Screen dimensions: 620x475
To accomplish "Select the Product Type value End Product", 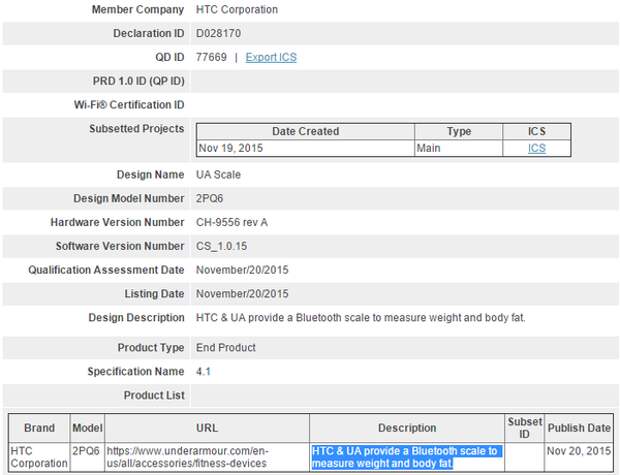I will [x=226, y=348].
